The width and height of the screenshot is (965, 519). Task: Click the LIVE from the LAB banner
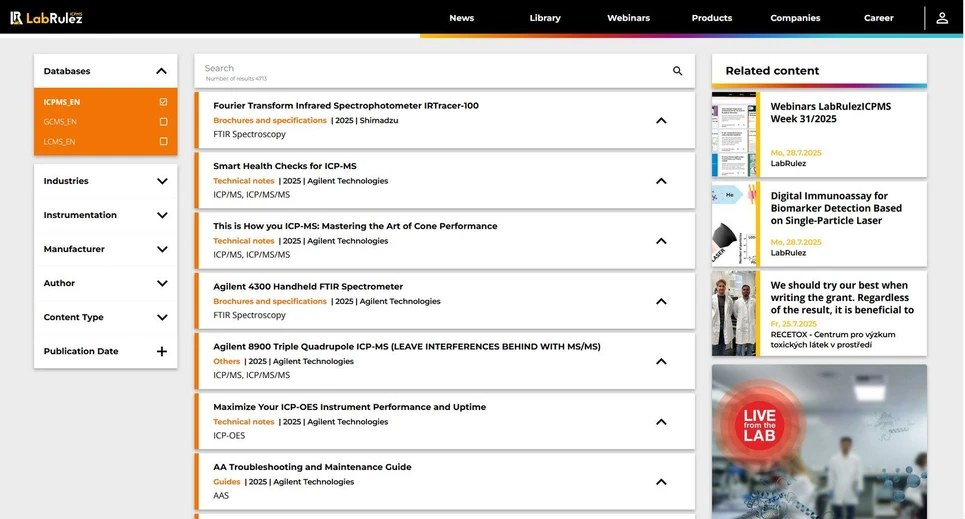[819, 441]
